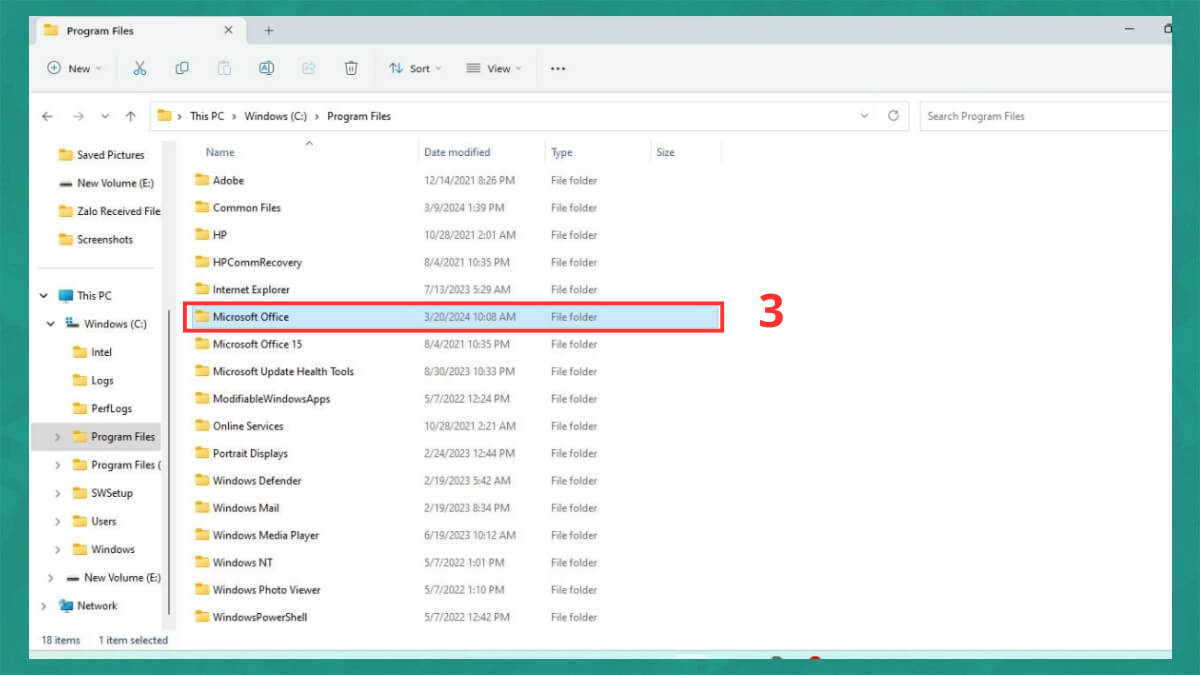1200x675 pixels.
Task: Select the Portrait Displays folder
Action: coord(250,453)
